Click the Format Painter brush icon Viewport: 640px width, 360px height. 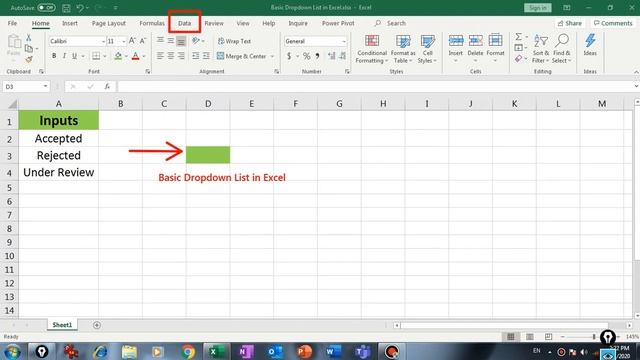[x=29, y=60]
